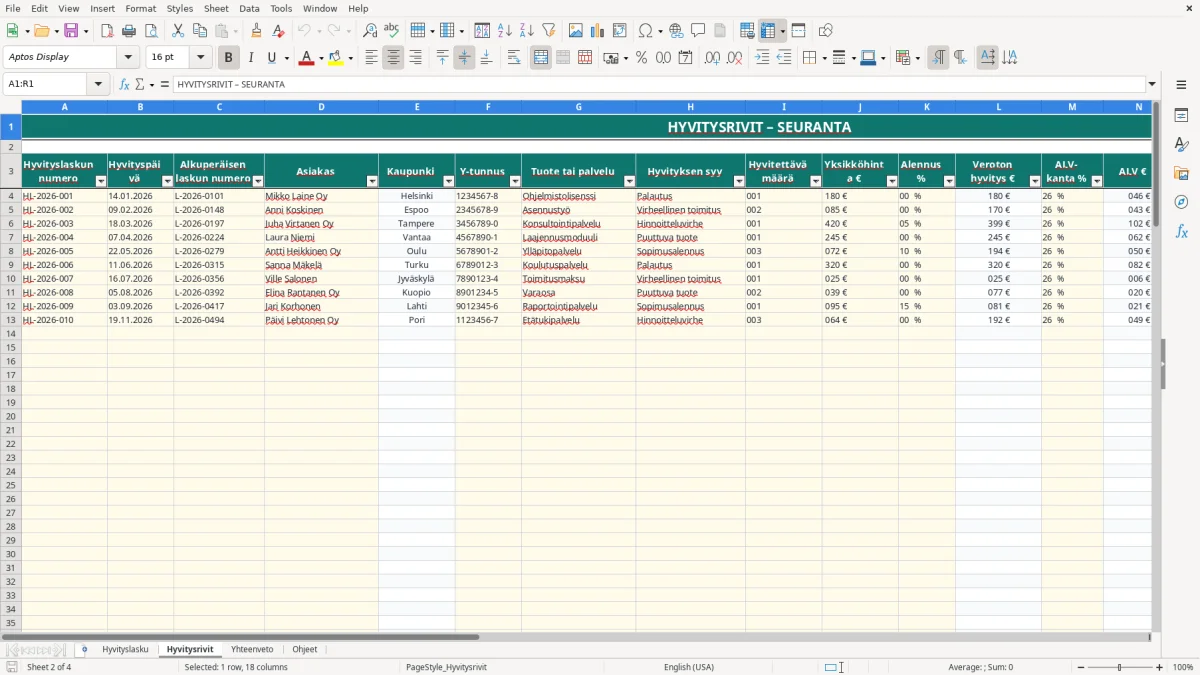This screenshot has height=675, width=1200.
Task: Center text horizontally
Action: click(x=393, y=58)
